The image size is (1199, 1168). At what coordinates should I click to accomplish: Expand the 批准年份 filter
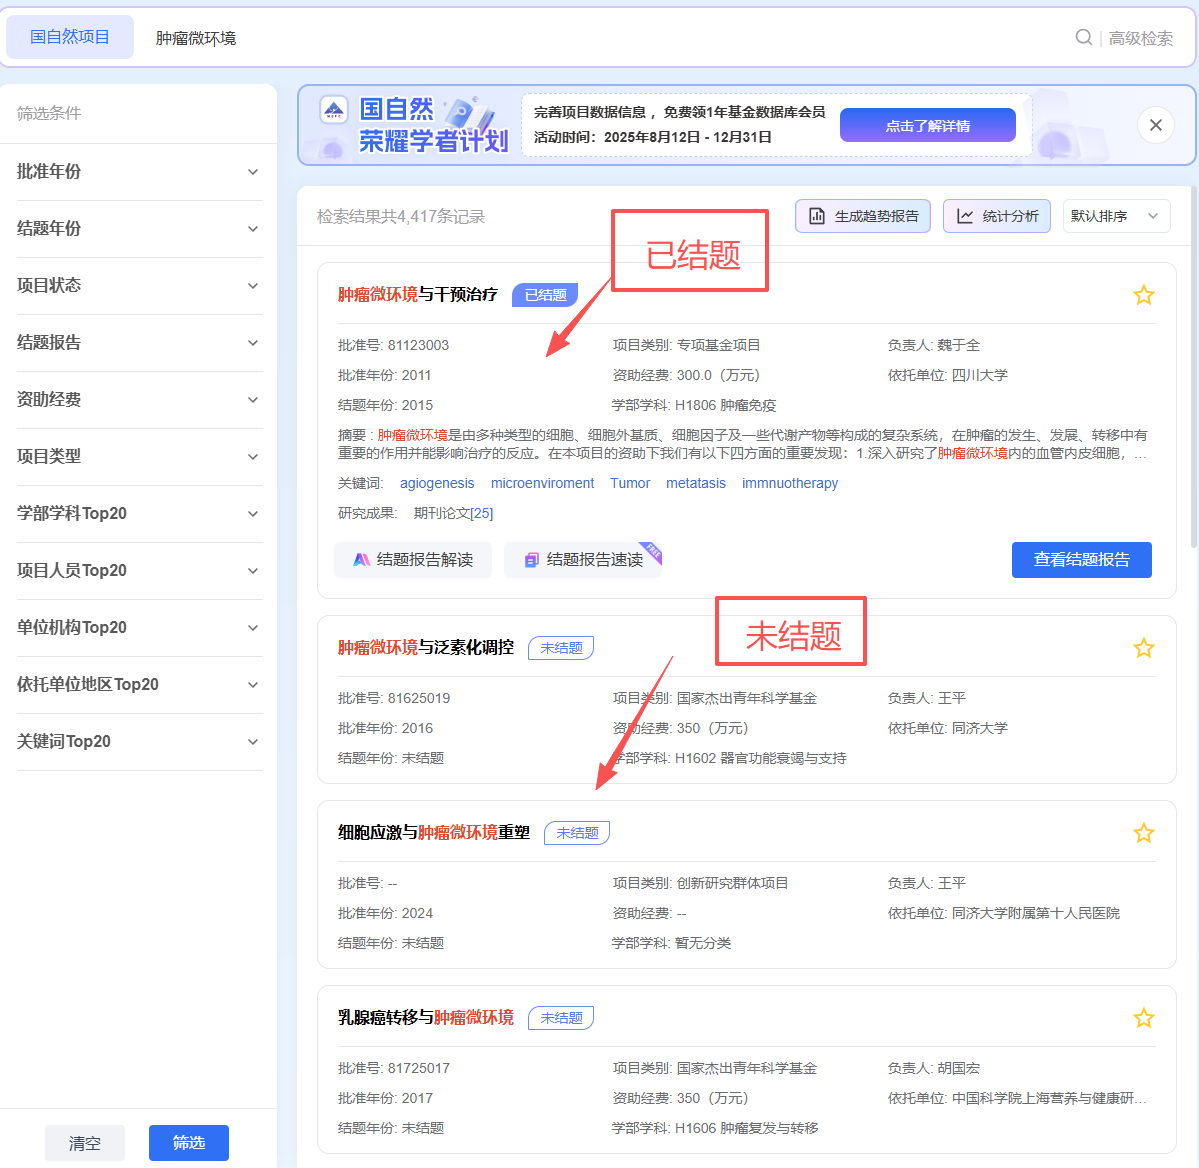[x=139, y=172]
